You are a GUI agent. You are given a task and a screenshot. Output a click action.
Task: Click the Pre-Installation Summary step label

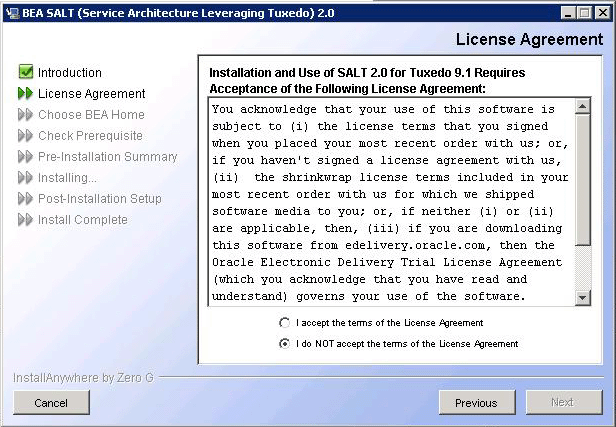click(x=108, y=157)
